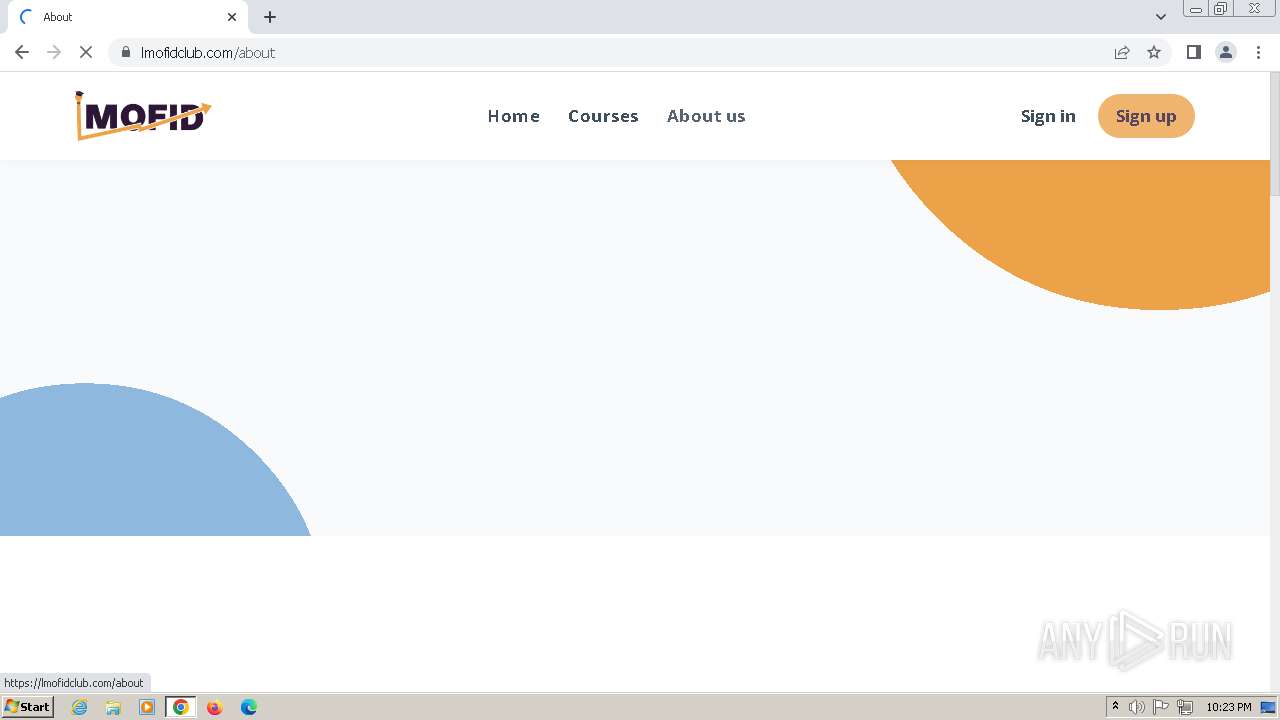Click the Sign up button
Viewport: 1280px width, 720px height.
[1146, 116]
